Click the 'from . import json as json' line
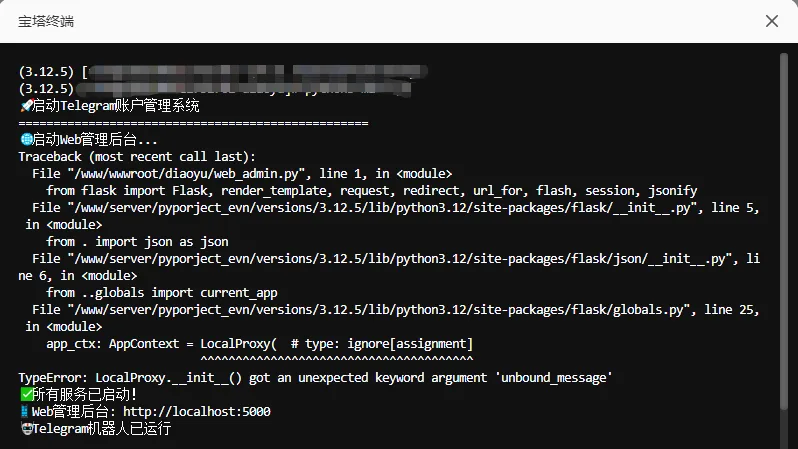The width and height of the screenshot is (798, 449). [137, 242]
